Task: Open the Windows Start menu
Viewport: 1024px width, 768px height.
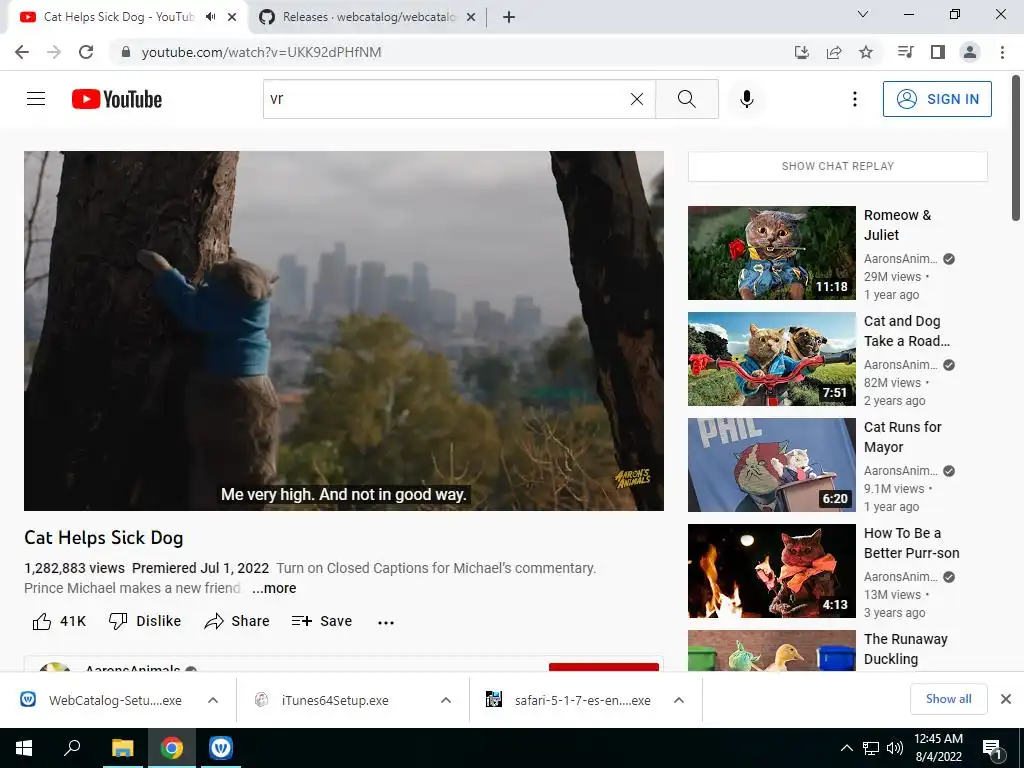Action: (x=24, y=748)
